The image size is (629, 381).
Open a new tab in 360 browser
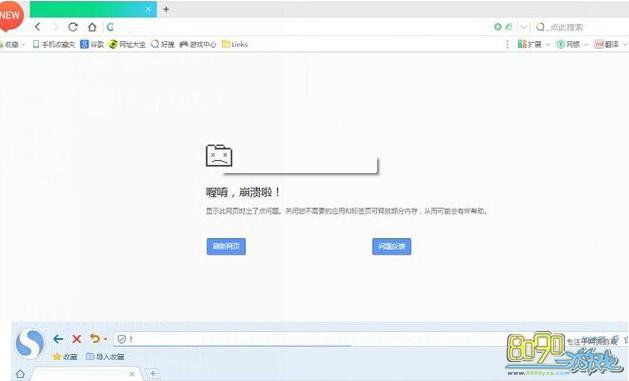166,9
